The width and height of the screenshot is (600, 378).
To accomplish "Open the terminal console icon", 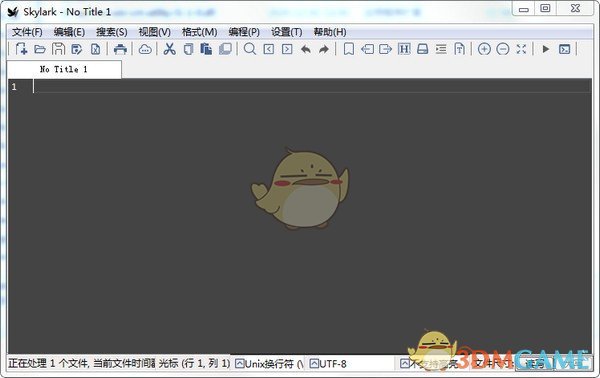I will [564, 49].
